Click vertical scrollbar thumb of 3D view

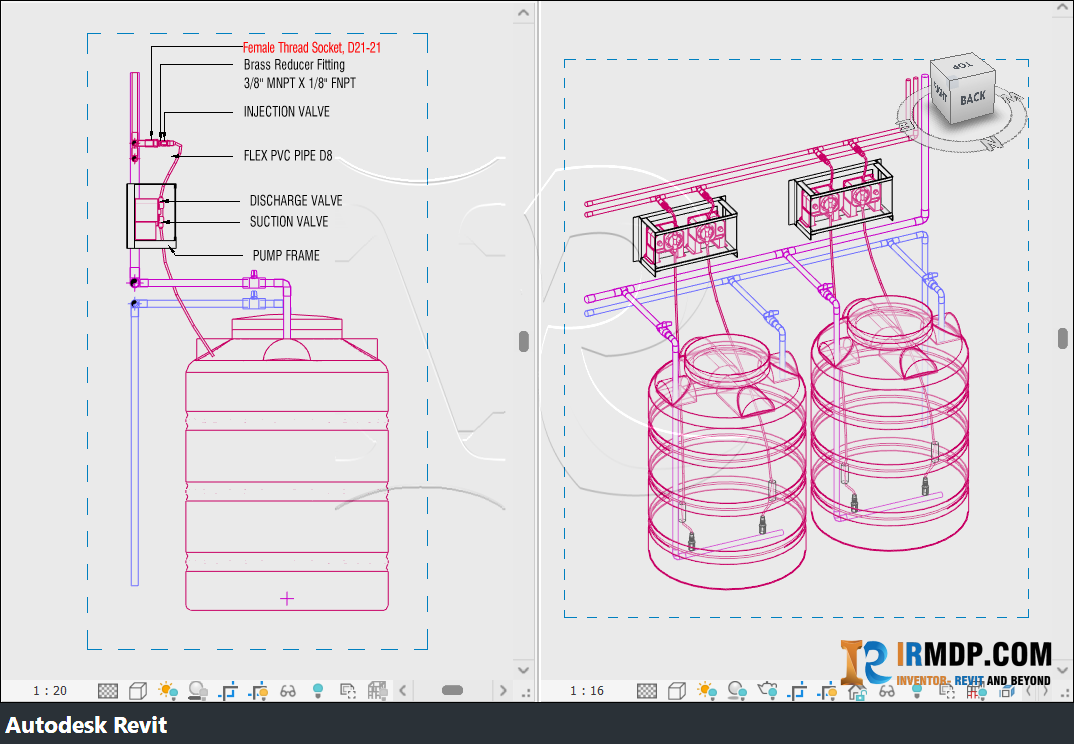tap(1062, 338)
